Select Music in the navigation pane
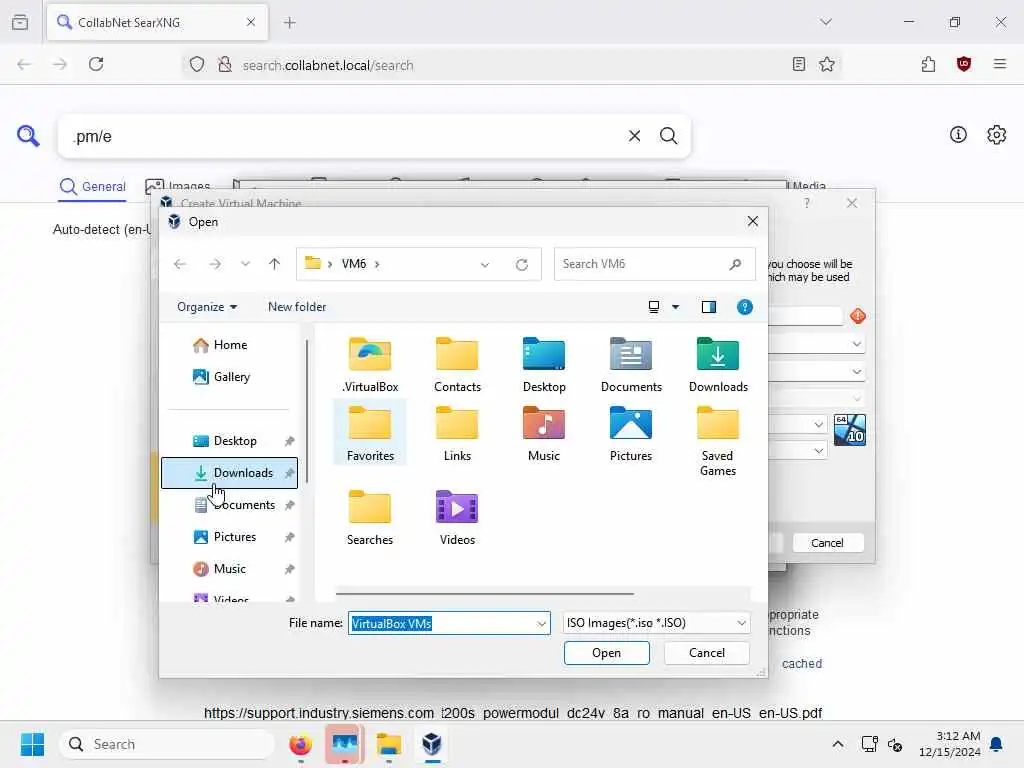The height and width of the screenshot is (768, 1024). click(229, 569)
